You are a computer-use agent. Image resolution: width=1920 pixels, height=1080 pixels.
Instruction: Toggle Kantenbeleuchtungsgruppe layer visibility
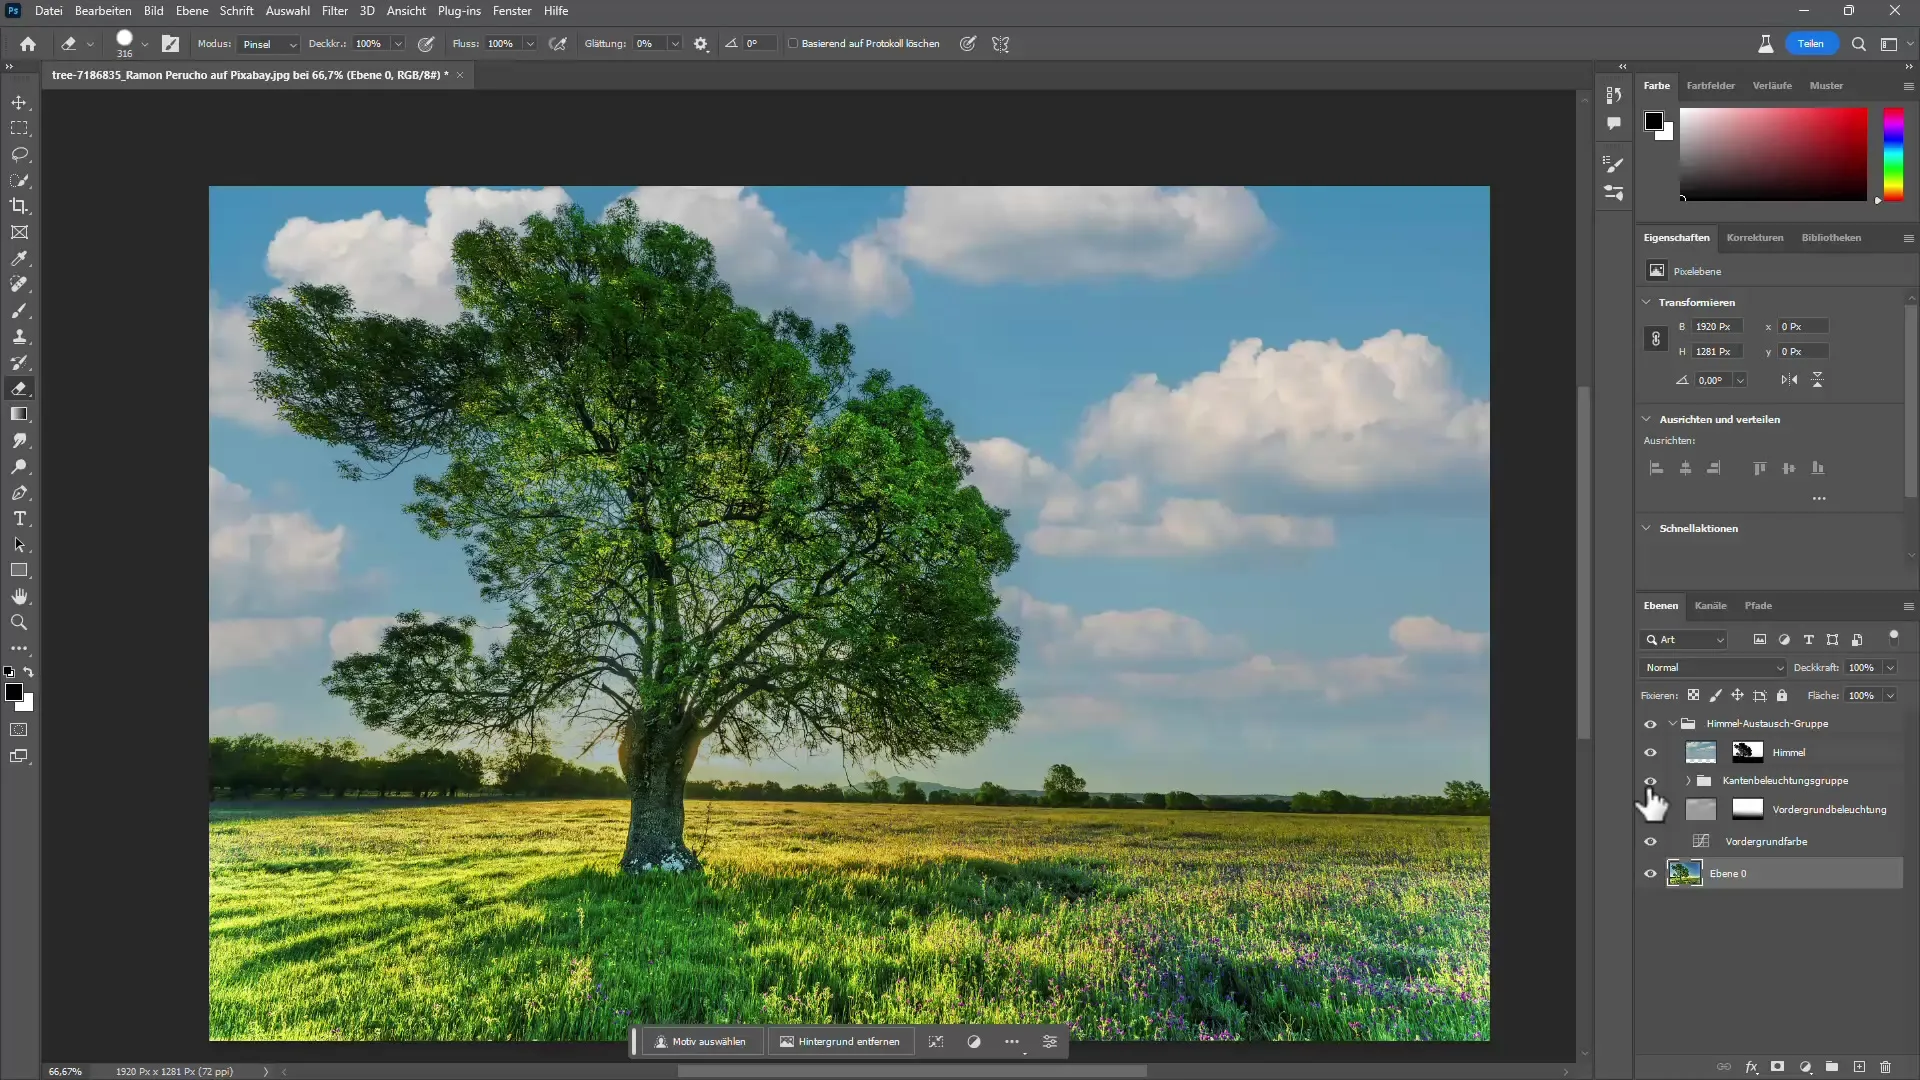[1650, 779]
